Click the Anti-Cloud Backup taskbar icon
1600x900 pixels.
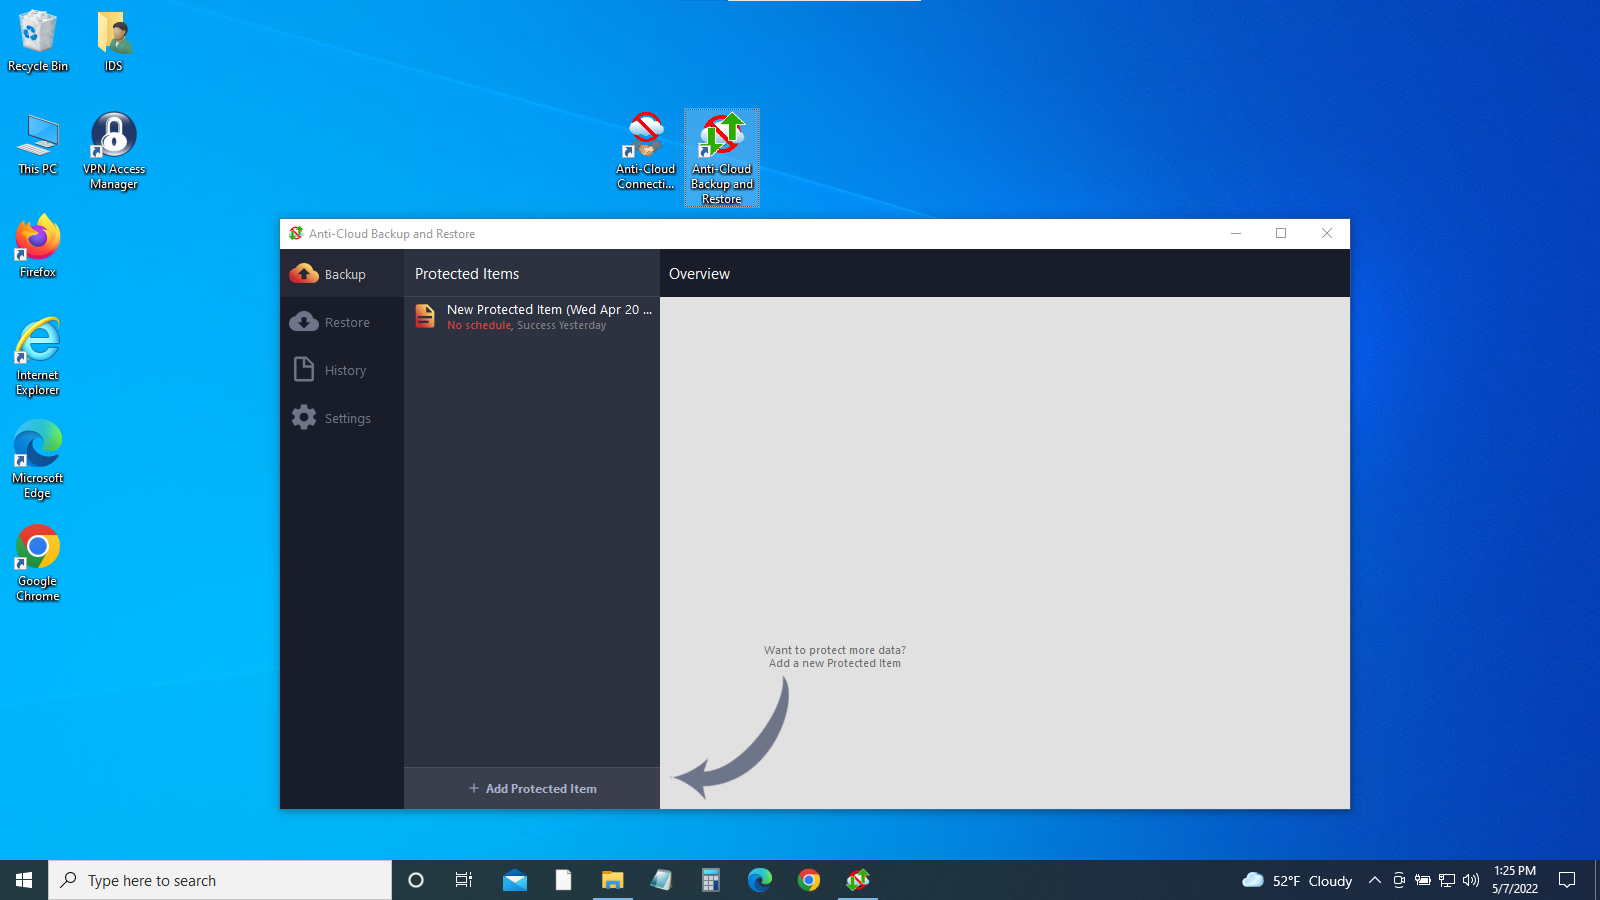[858, 880]
